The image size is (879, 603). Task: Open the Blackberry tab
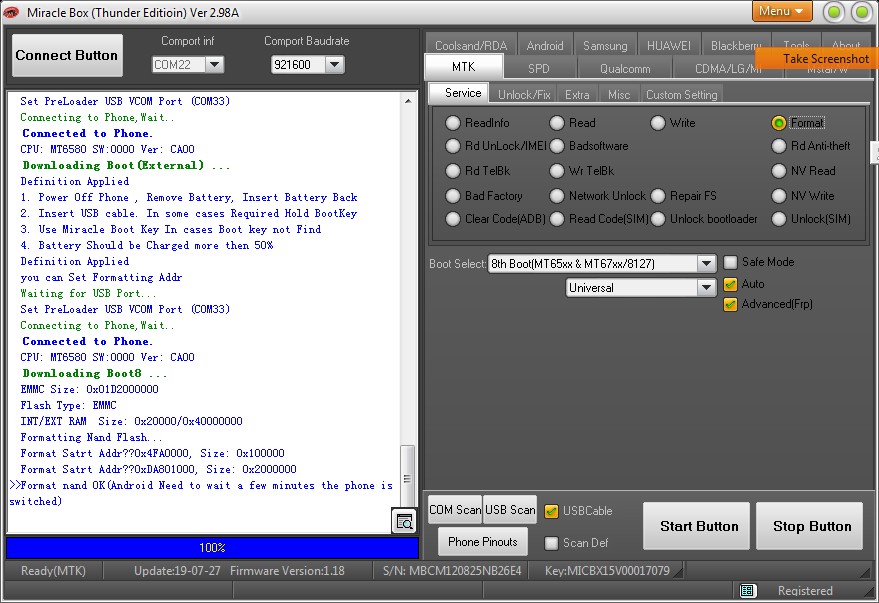point(736,45)
